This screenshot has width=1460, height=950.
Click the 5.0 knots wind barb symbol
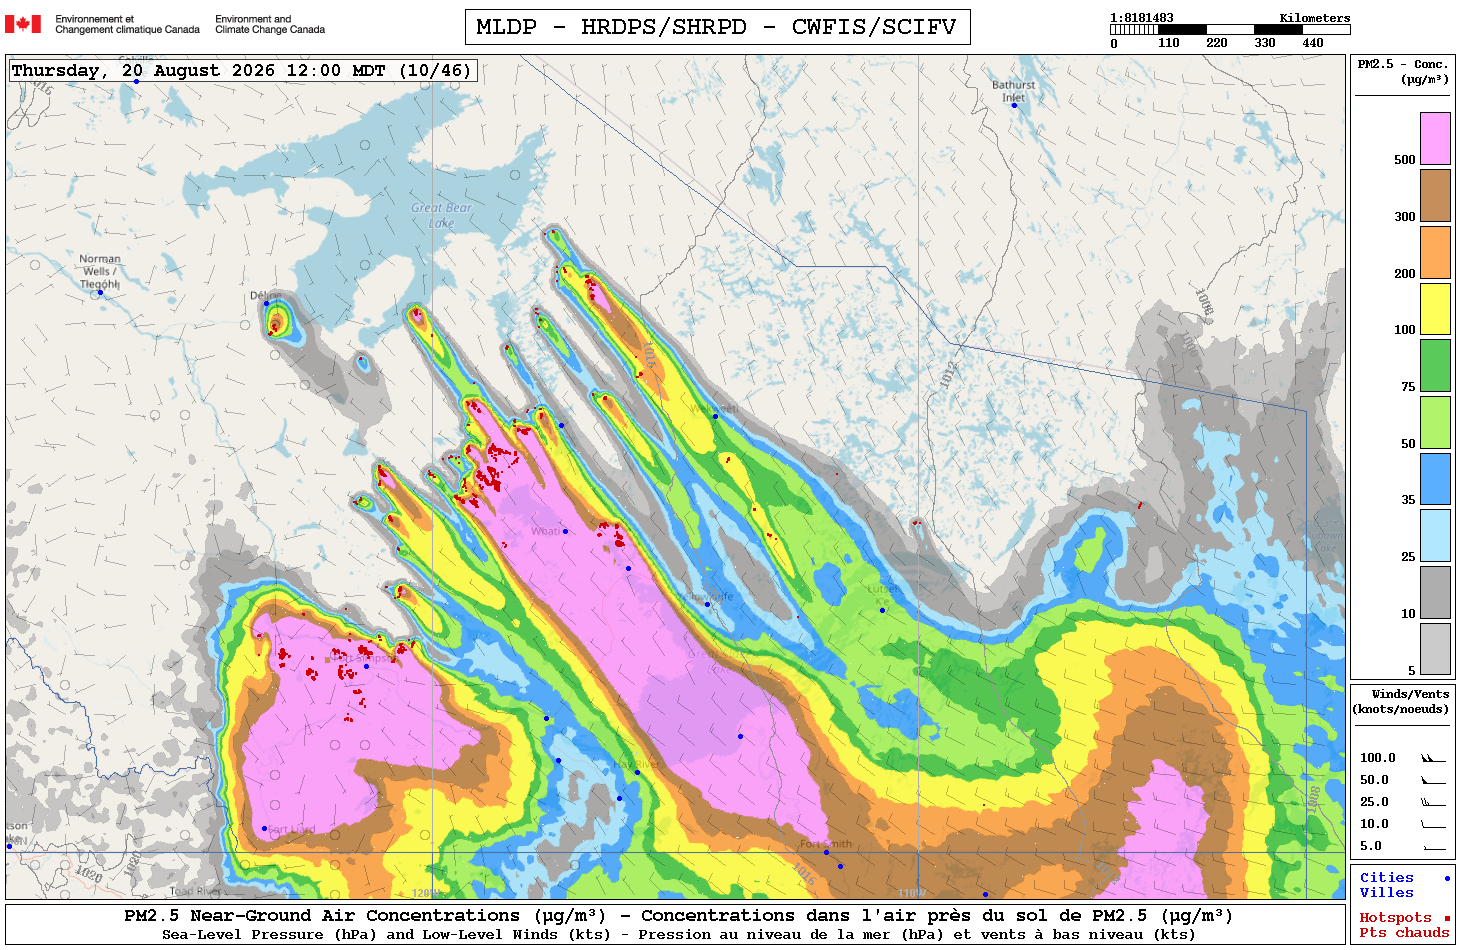coord(1433,846)
